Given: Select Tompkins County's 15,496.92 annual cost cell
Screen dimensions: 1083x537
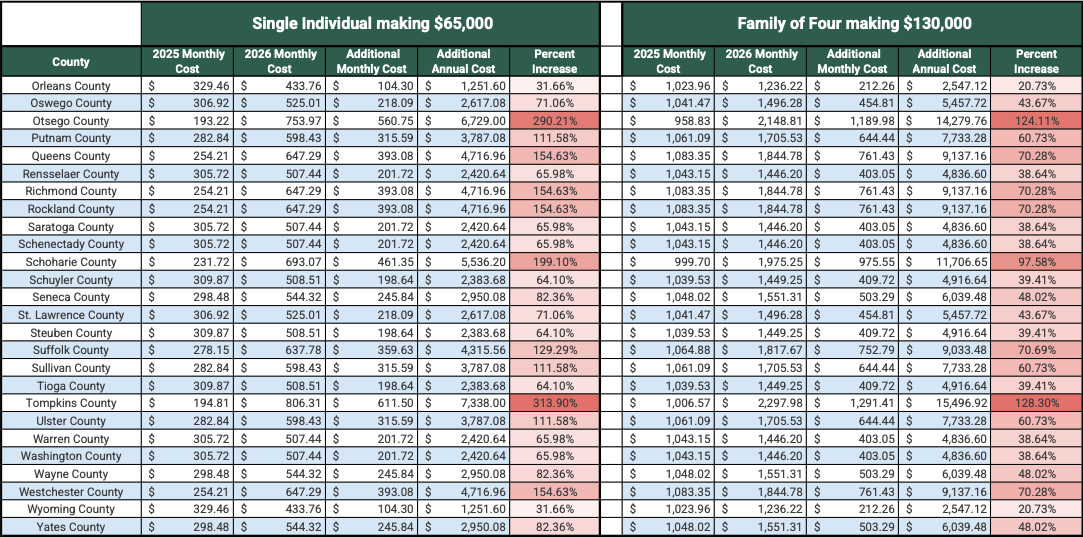Looking at the screenshot, I should click(944, 403).
